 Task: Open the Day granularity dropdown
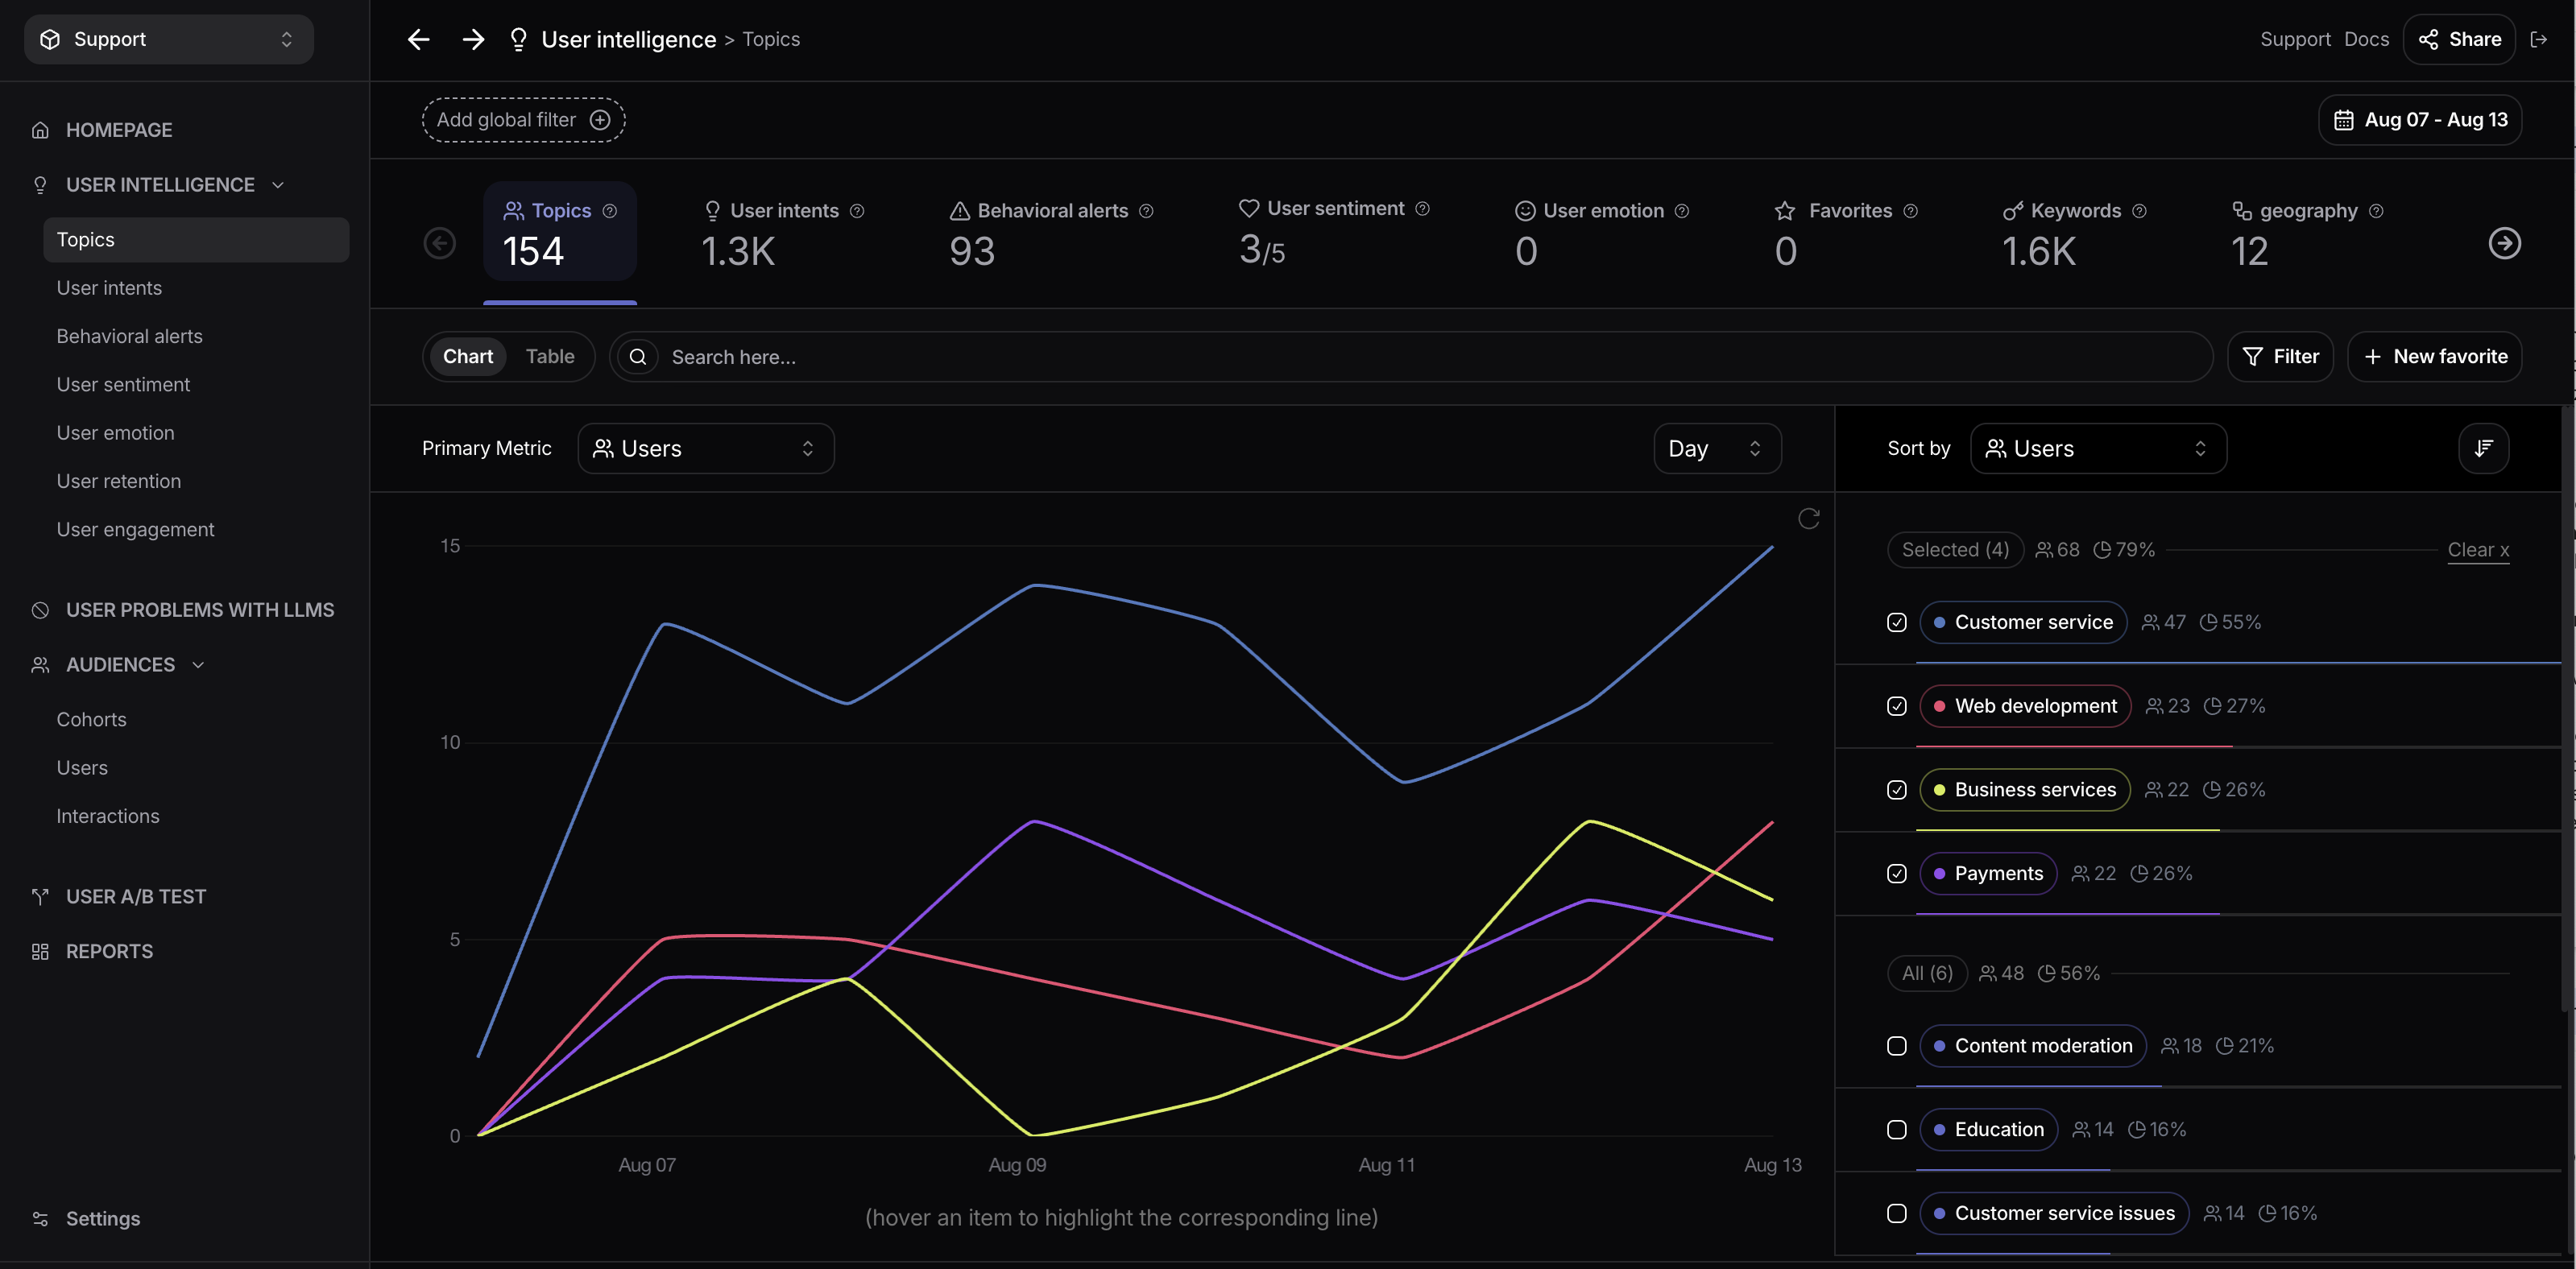(x=1716, y=448)
